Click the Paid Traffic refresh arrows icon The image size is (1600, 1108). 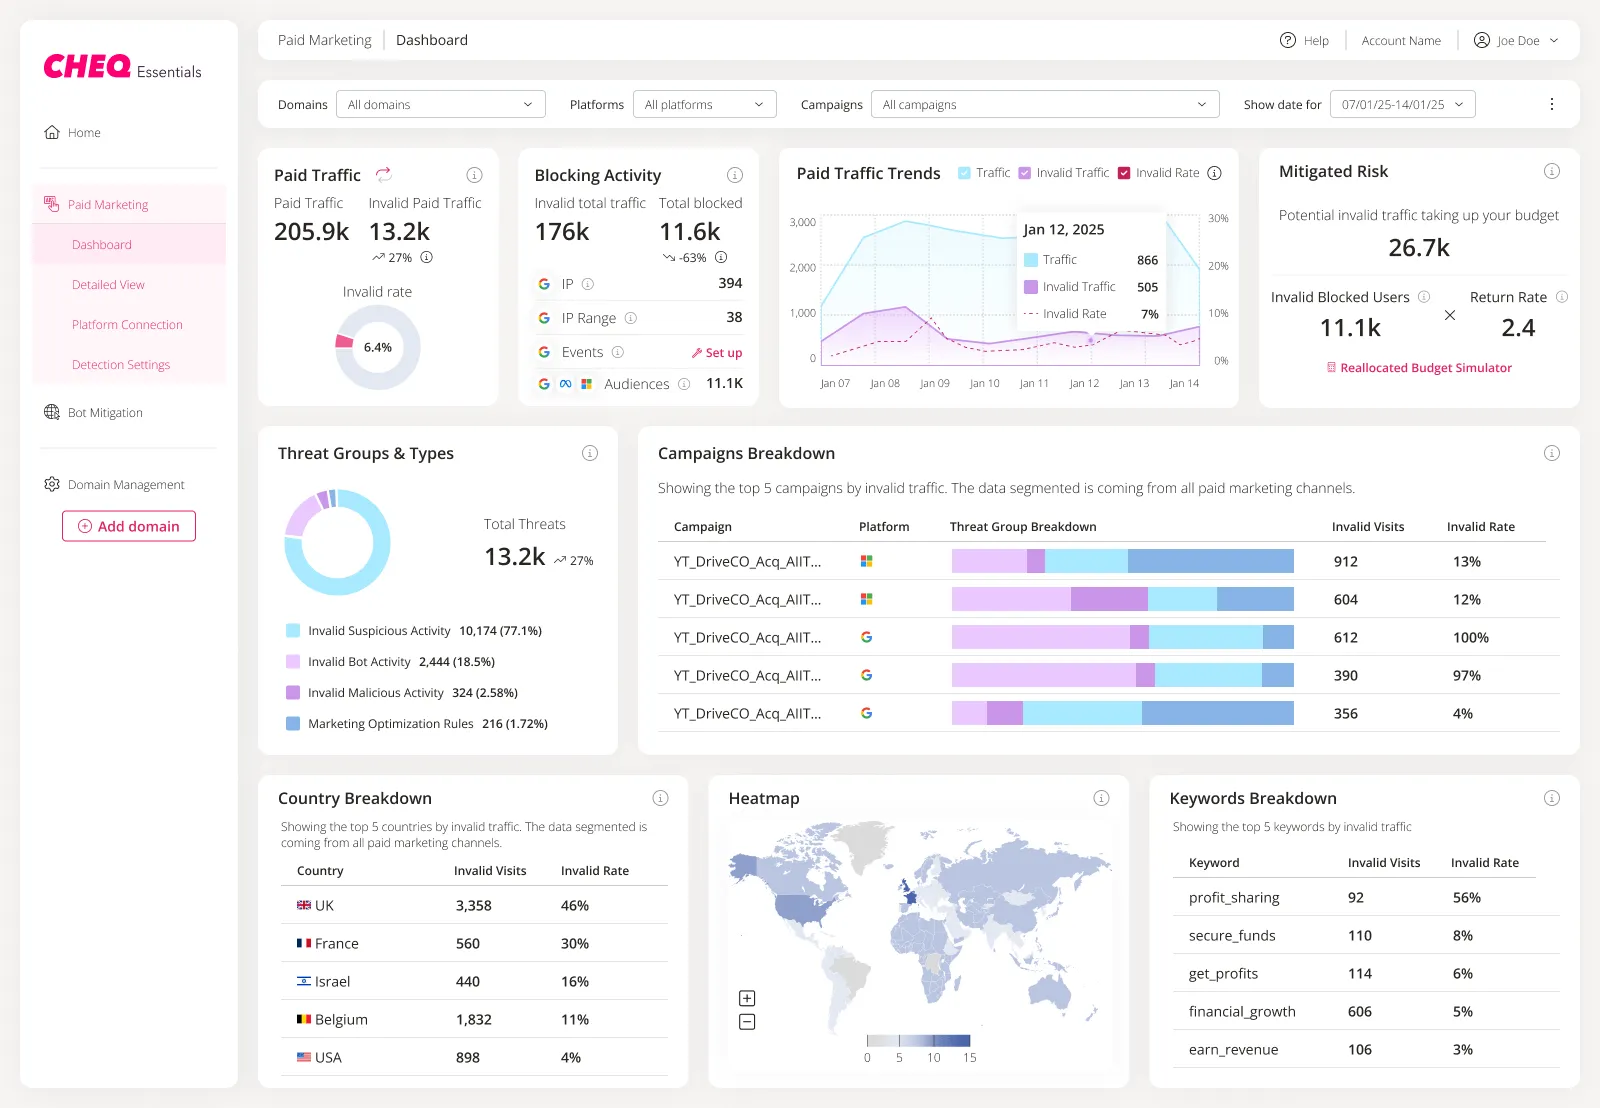(383, 174)
